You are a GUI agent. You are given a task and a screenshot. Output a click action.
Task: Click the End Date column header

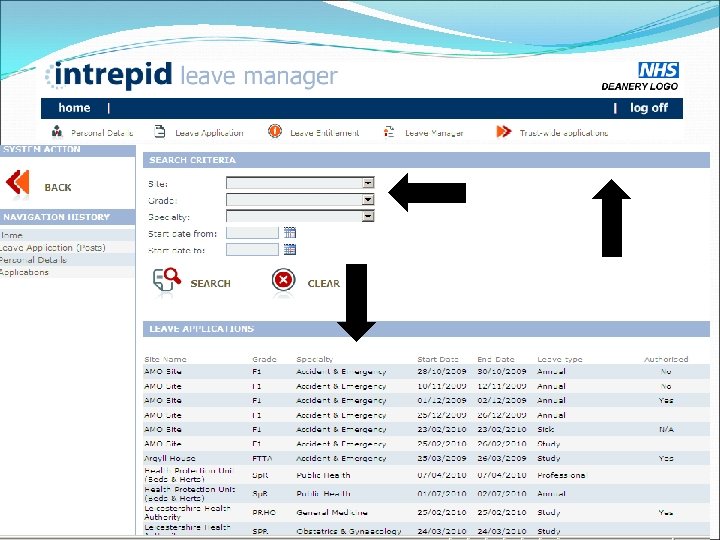(496, 359)
